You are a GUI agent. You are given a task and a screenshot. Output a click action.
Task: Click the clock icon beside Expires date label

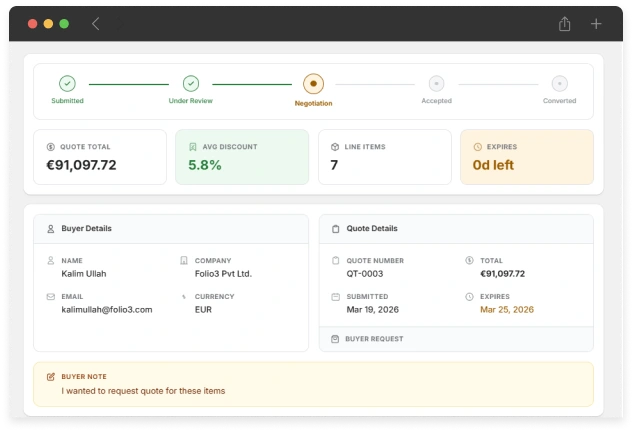pyautogui.click(x=469, y=297)
